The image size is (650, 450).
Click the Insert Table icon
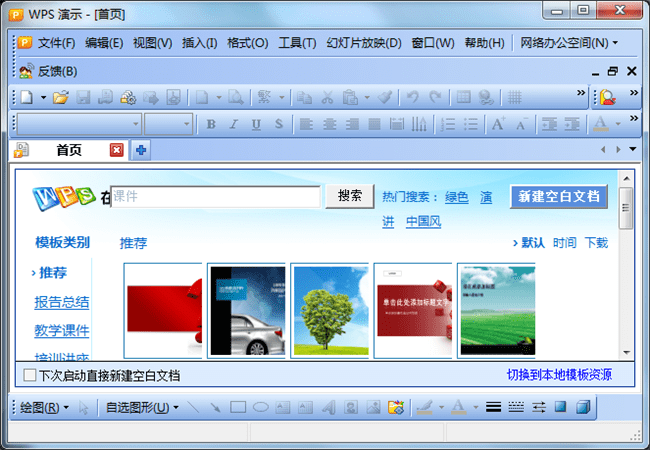coord(463,97)
